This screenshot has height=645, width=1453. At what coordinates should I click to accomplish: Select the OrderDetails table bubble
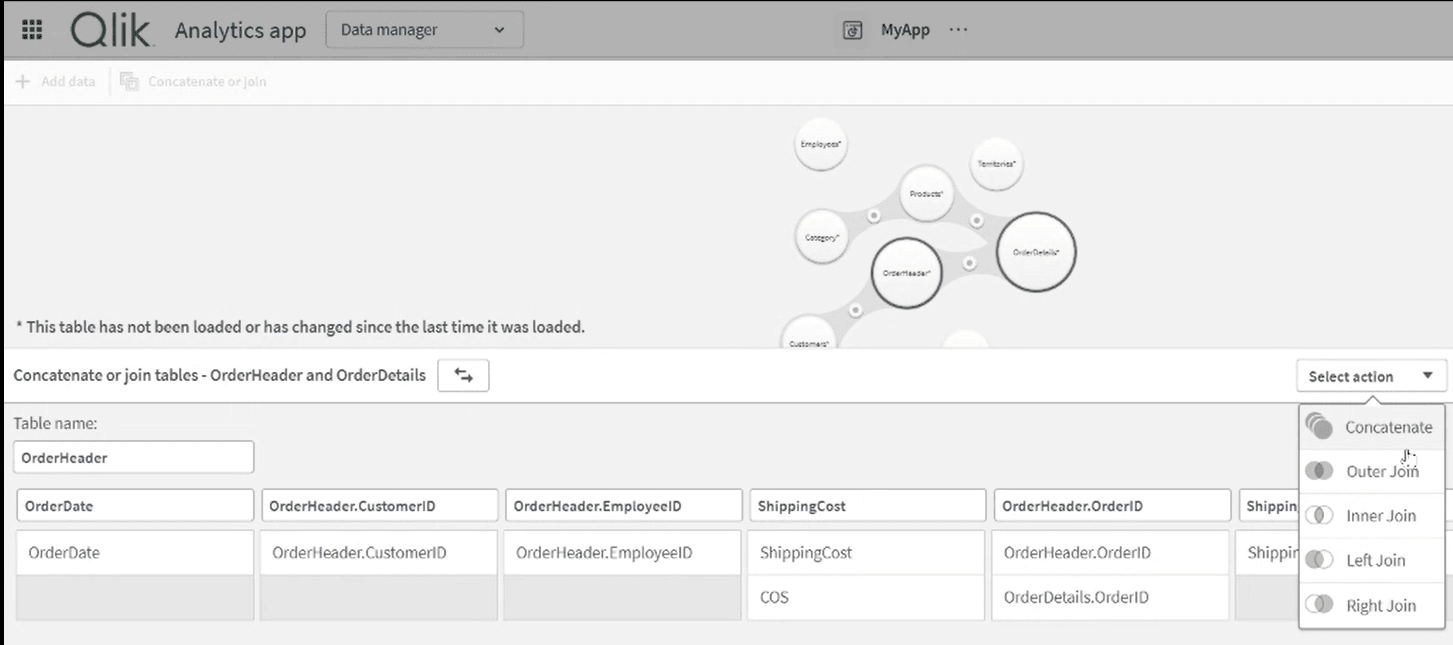tap(1038, 252)
